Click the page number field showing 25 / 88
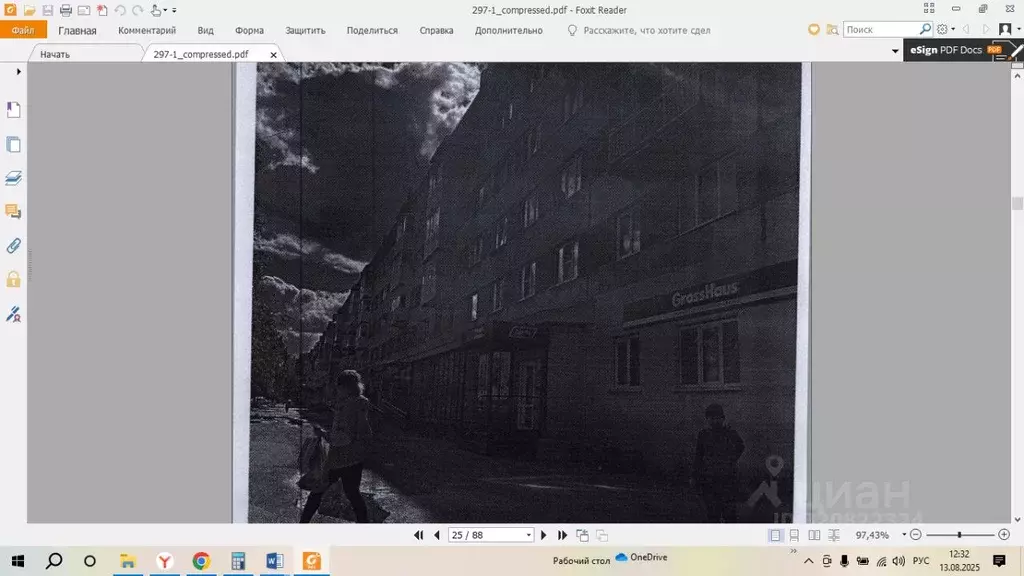The image size is (1024, 576). (486, 535)
